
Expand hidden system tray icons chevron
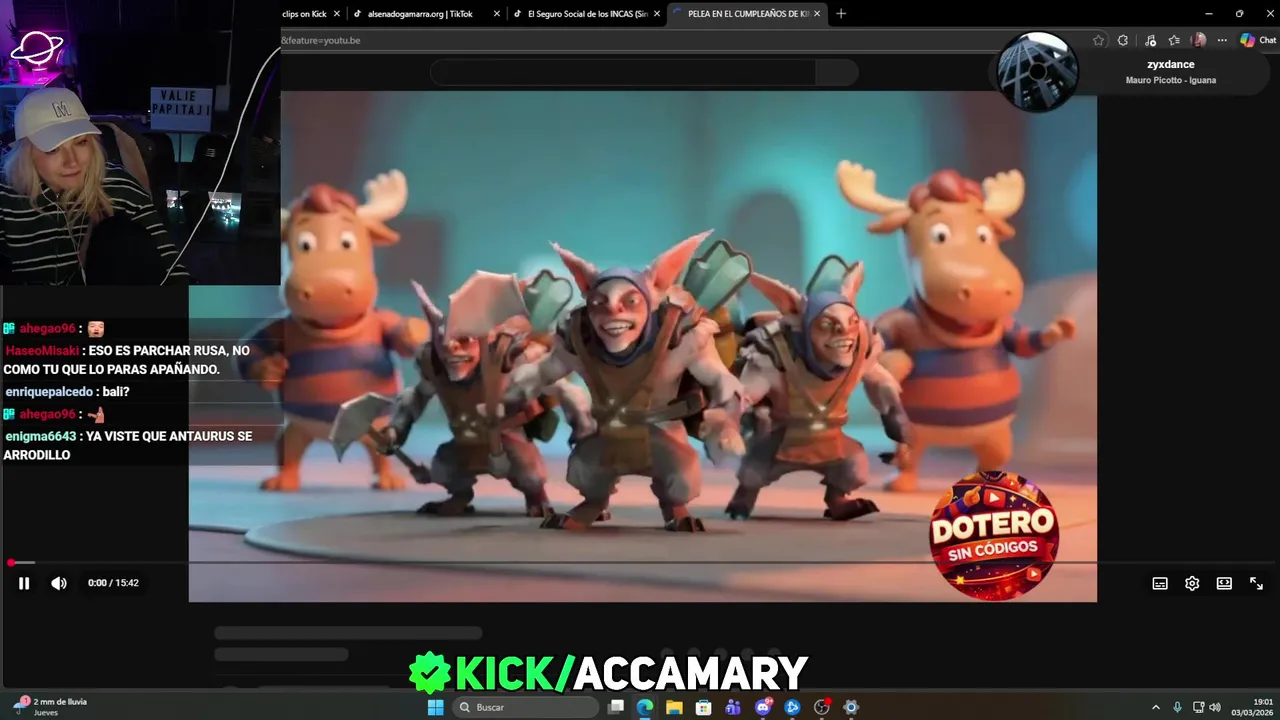pos(1156,707)
